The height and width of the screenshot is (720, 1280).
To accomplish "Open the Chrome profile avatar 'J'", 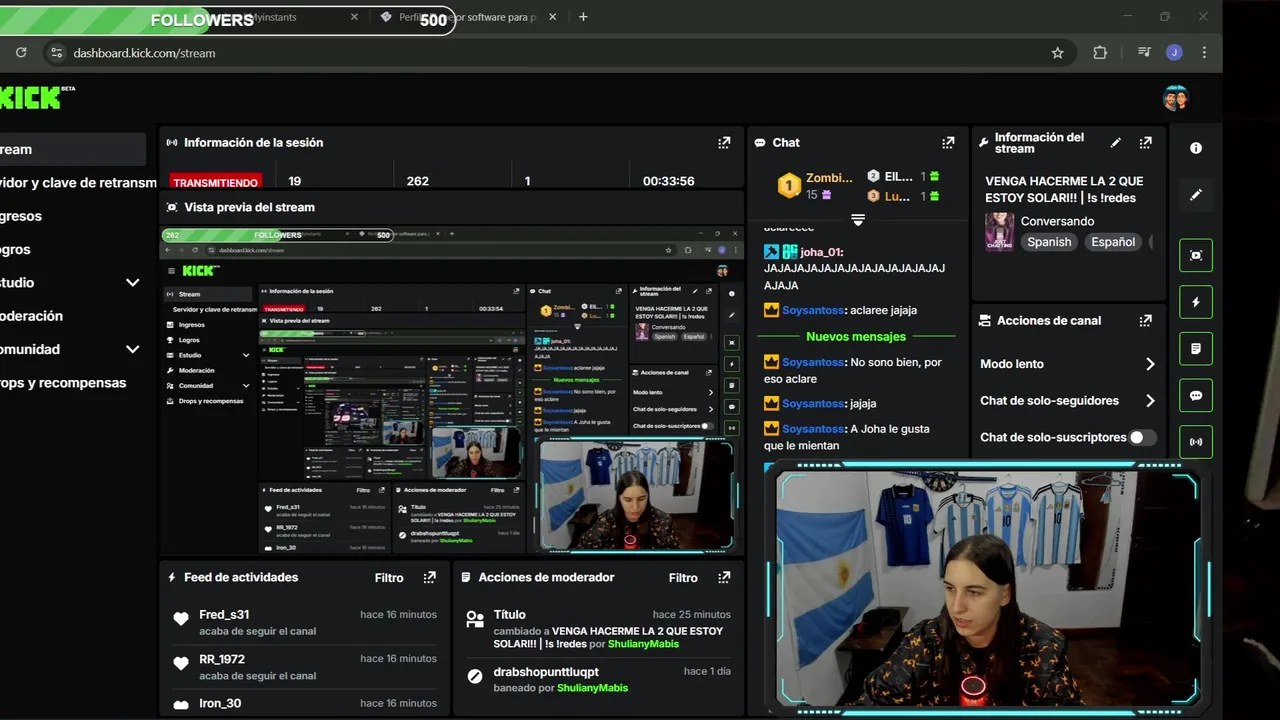I will (x=1174, y=53).
